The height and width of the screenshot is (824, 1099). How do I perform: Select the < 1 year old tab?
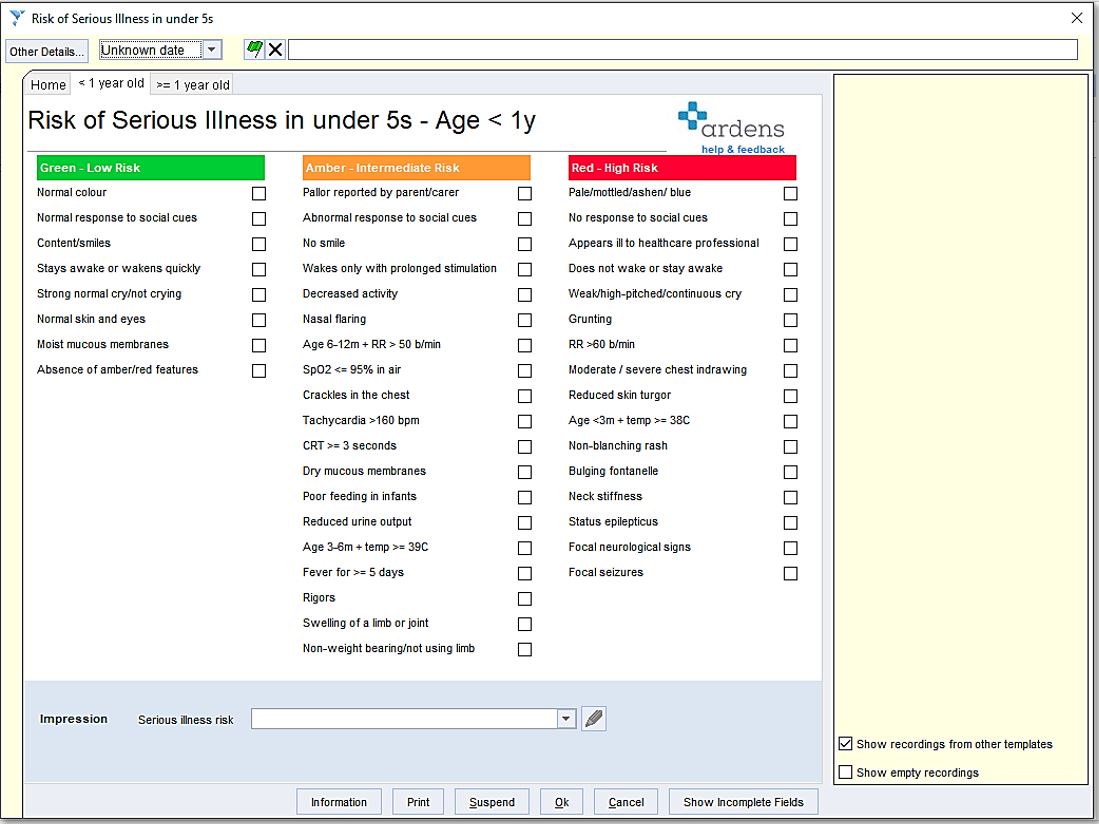111,83
